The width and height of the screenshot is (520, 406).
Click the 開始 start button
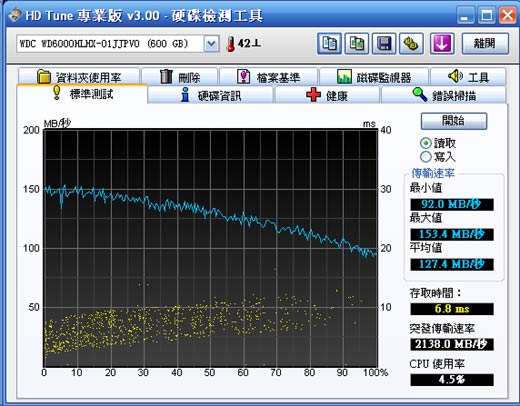click(454, 121)
